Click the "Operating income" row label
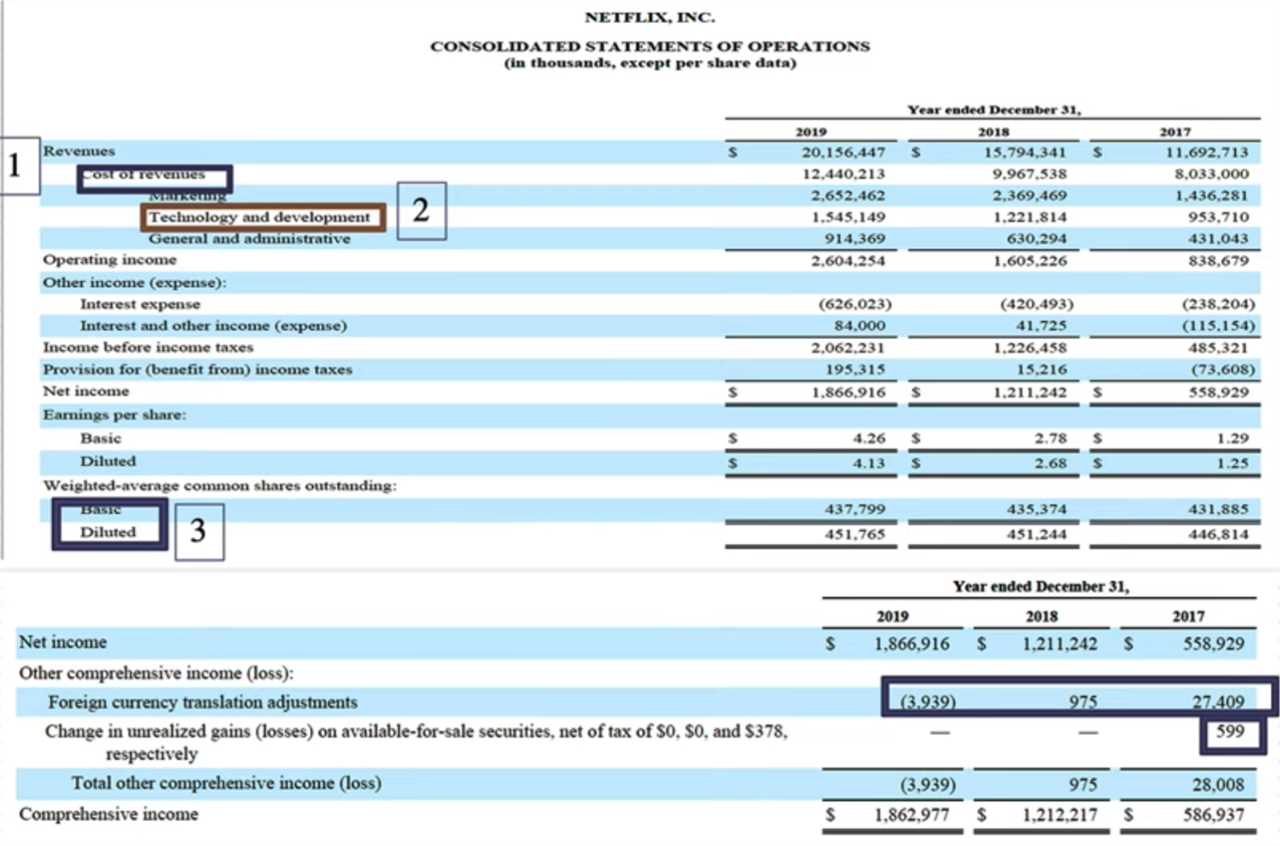1280x846 pixels. point(110,260)
